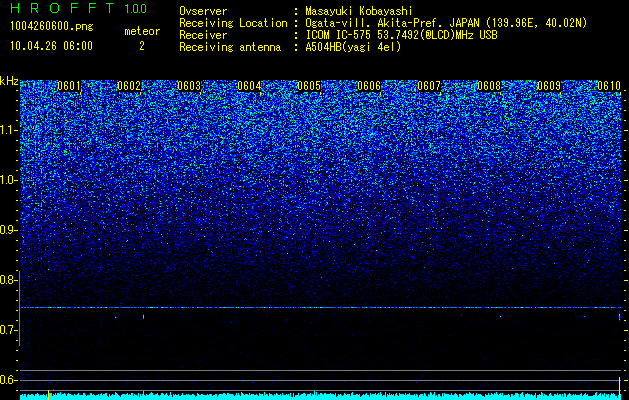Click the 0605 time marker
The height and width of the screenshot is (400, 629).
pos(309,86)
